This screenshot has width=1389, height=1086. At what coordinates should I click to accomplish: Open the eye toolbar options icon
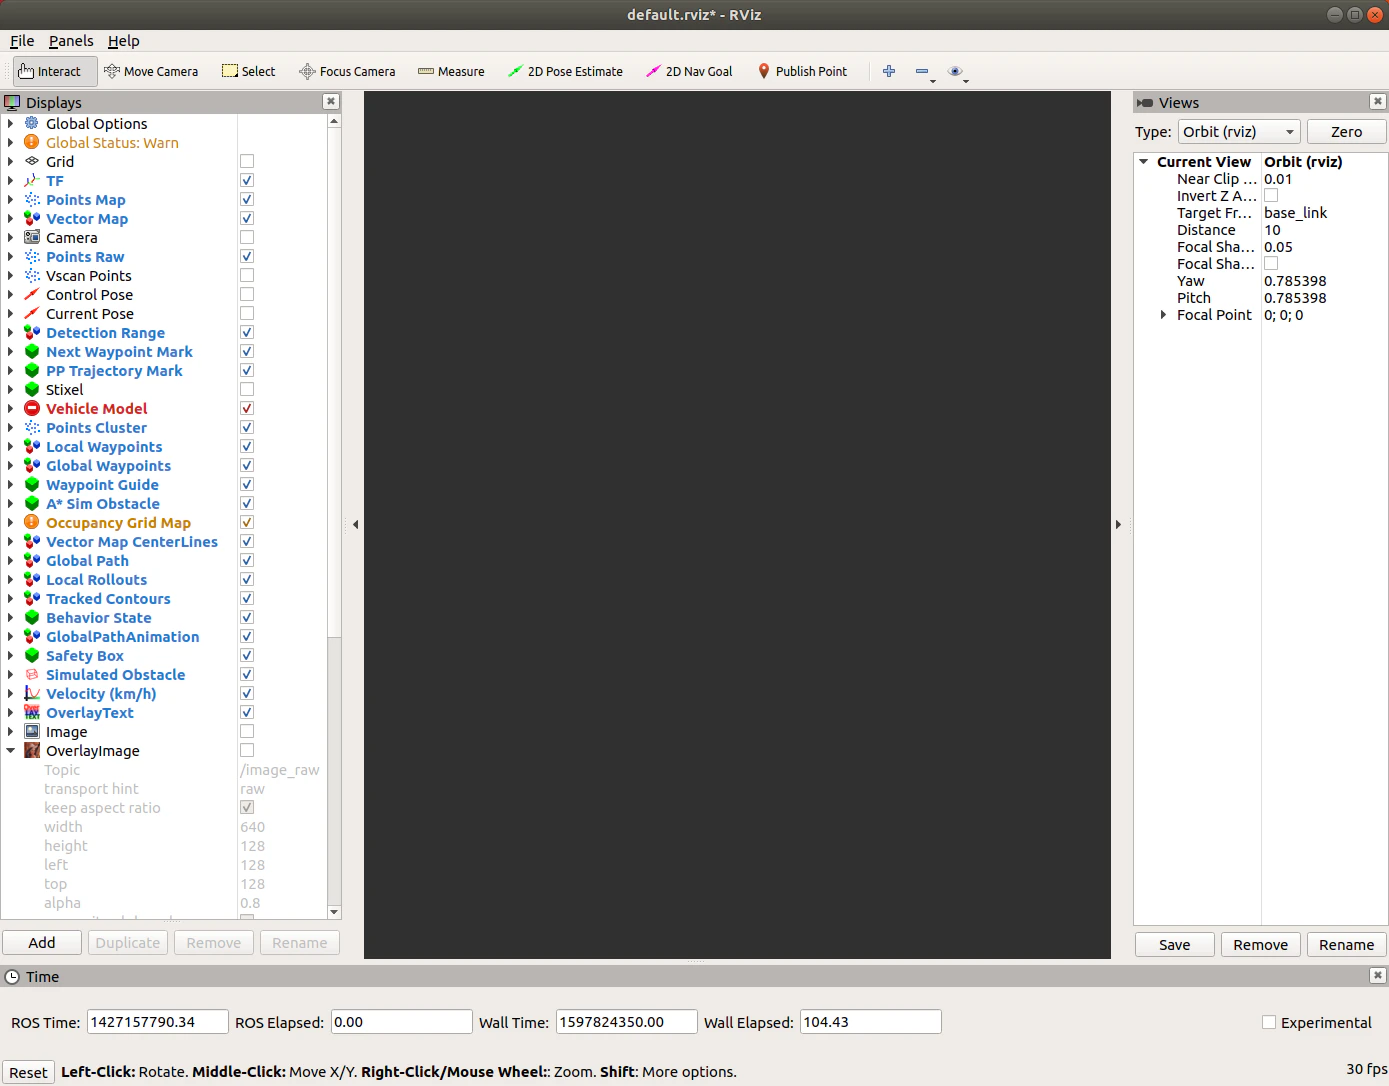click(957, 71)
